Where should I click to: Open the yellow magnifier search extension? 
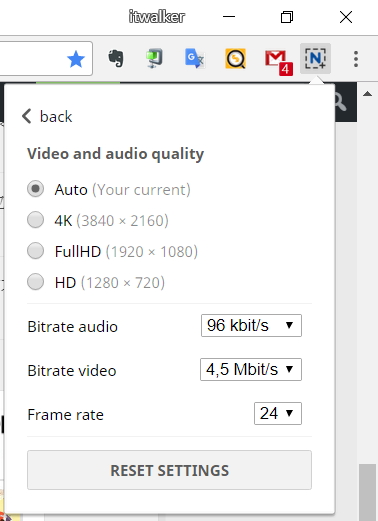pyautogui.click(x=235, y=59)
